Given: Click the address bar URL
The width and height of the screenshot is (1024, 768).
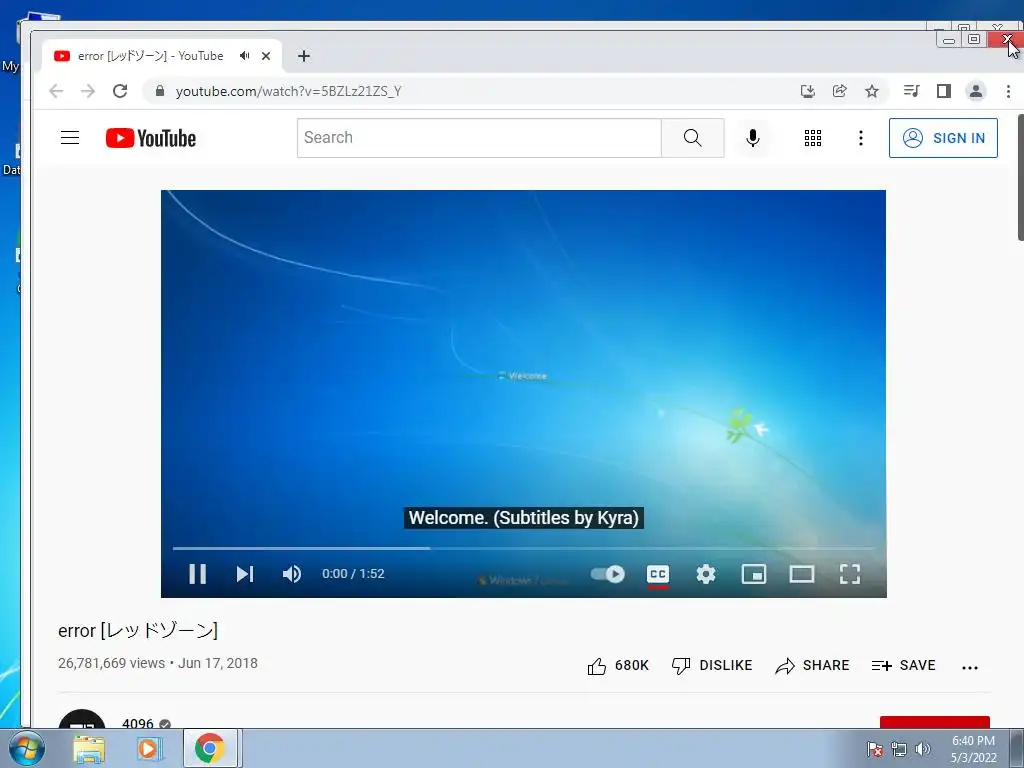Looking at the screenshot, I should click(x=288, y=91).
